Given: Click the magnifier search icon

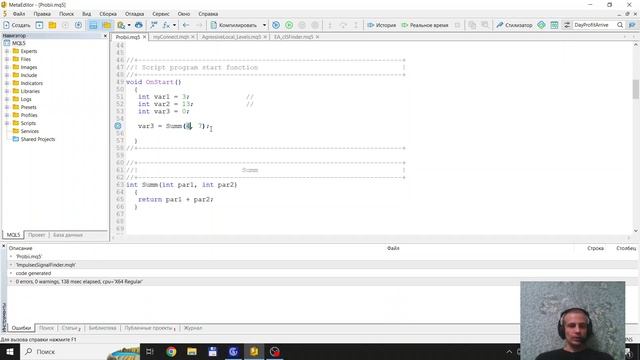Looking at the screenshot, I should point(620,25).
